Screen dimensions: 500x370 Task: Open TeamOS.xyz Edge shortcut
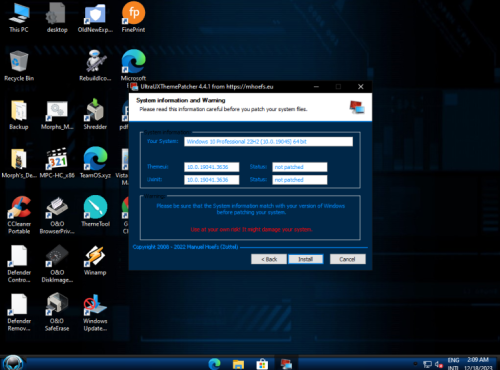[95, 163]
